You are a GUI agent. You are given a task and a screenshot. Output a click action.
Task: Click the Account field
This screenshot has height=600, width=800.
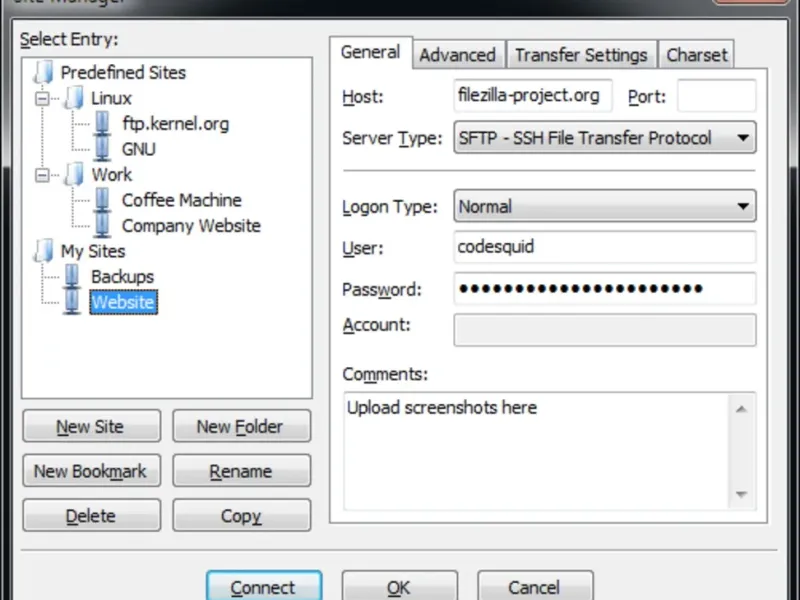(605, 330)
